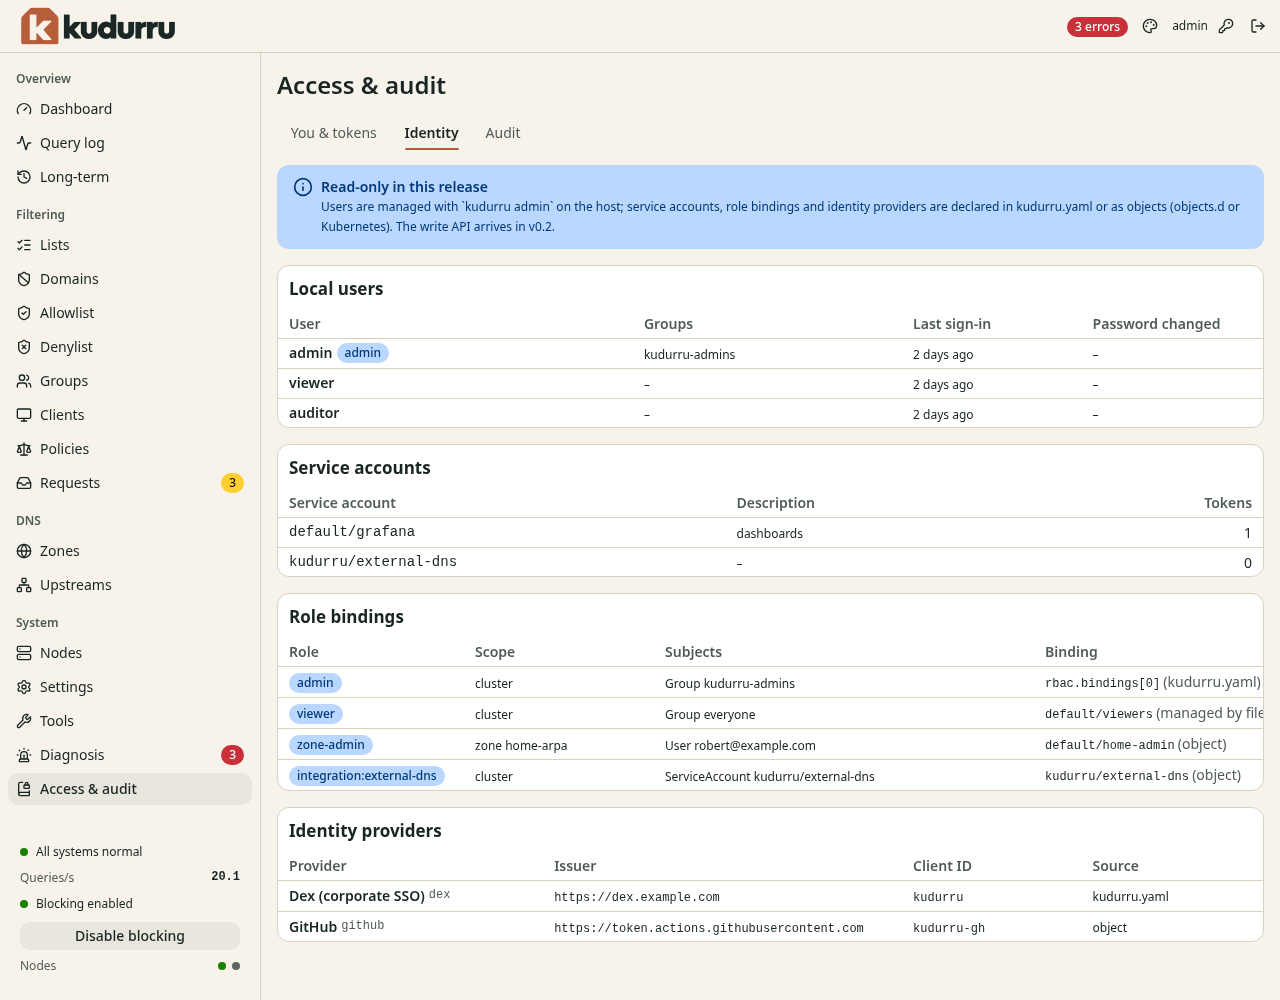Image resolution: width=1280 pixels, height=1000 pixels.
Task: Click the integration:external-dns role badge
Action: (366, 776)
